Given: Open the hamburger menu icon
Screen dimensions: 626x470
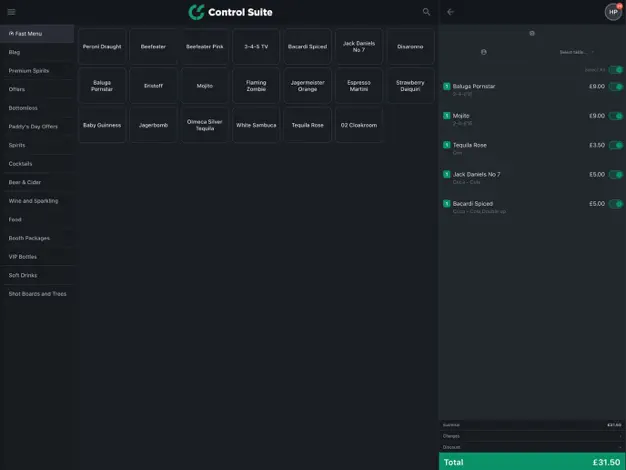Looking at the screenshot, I should click(x=12, y=12).
